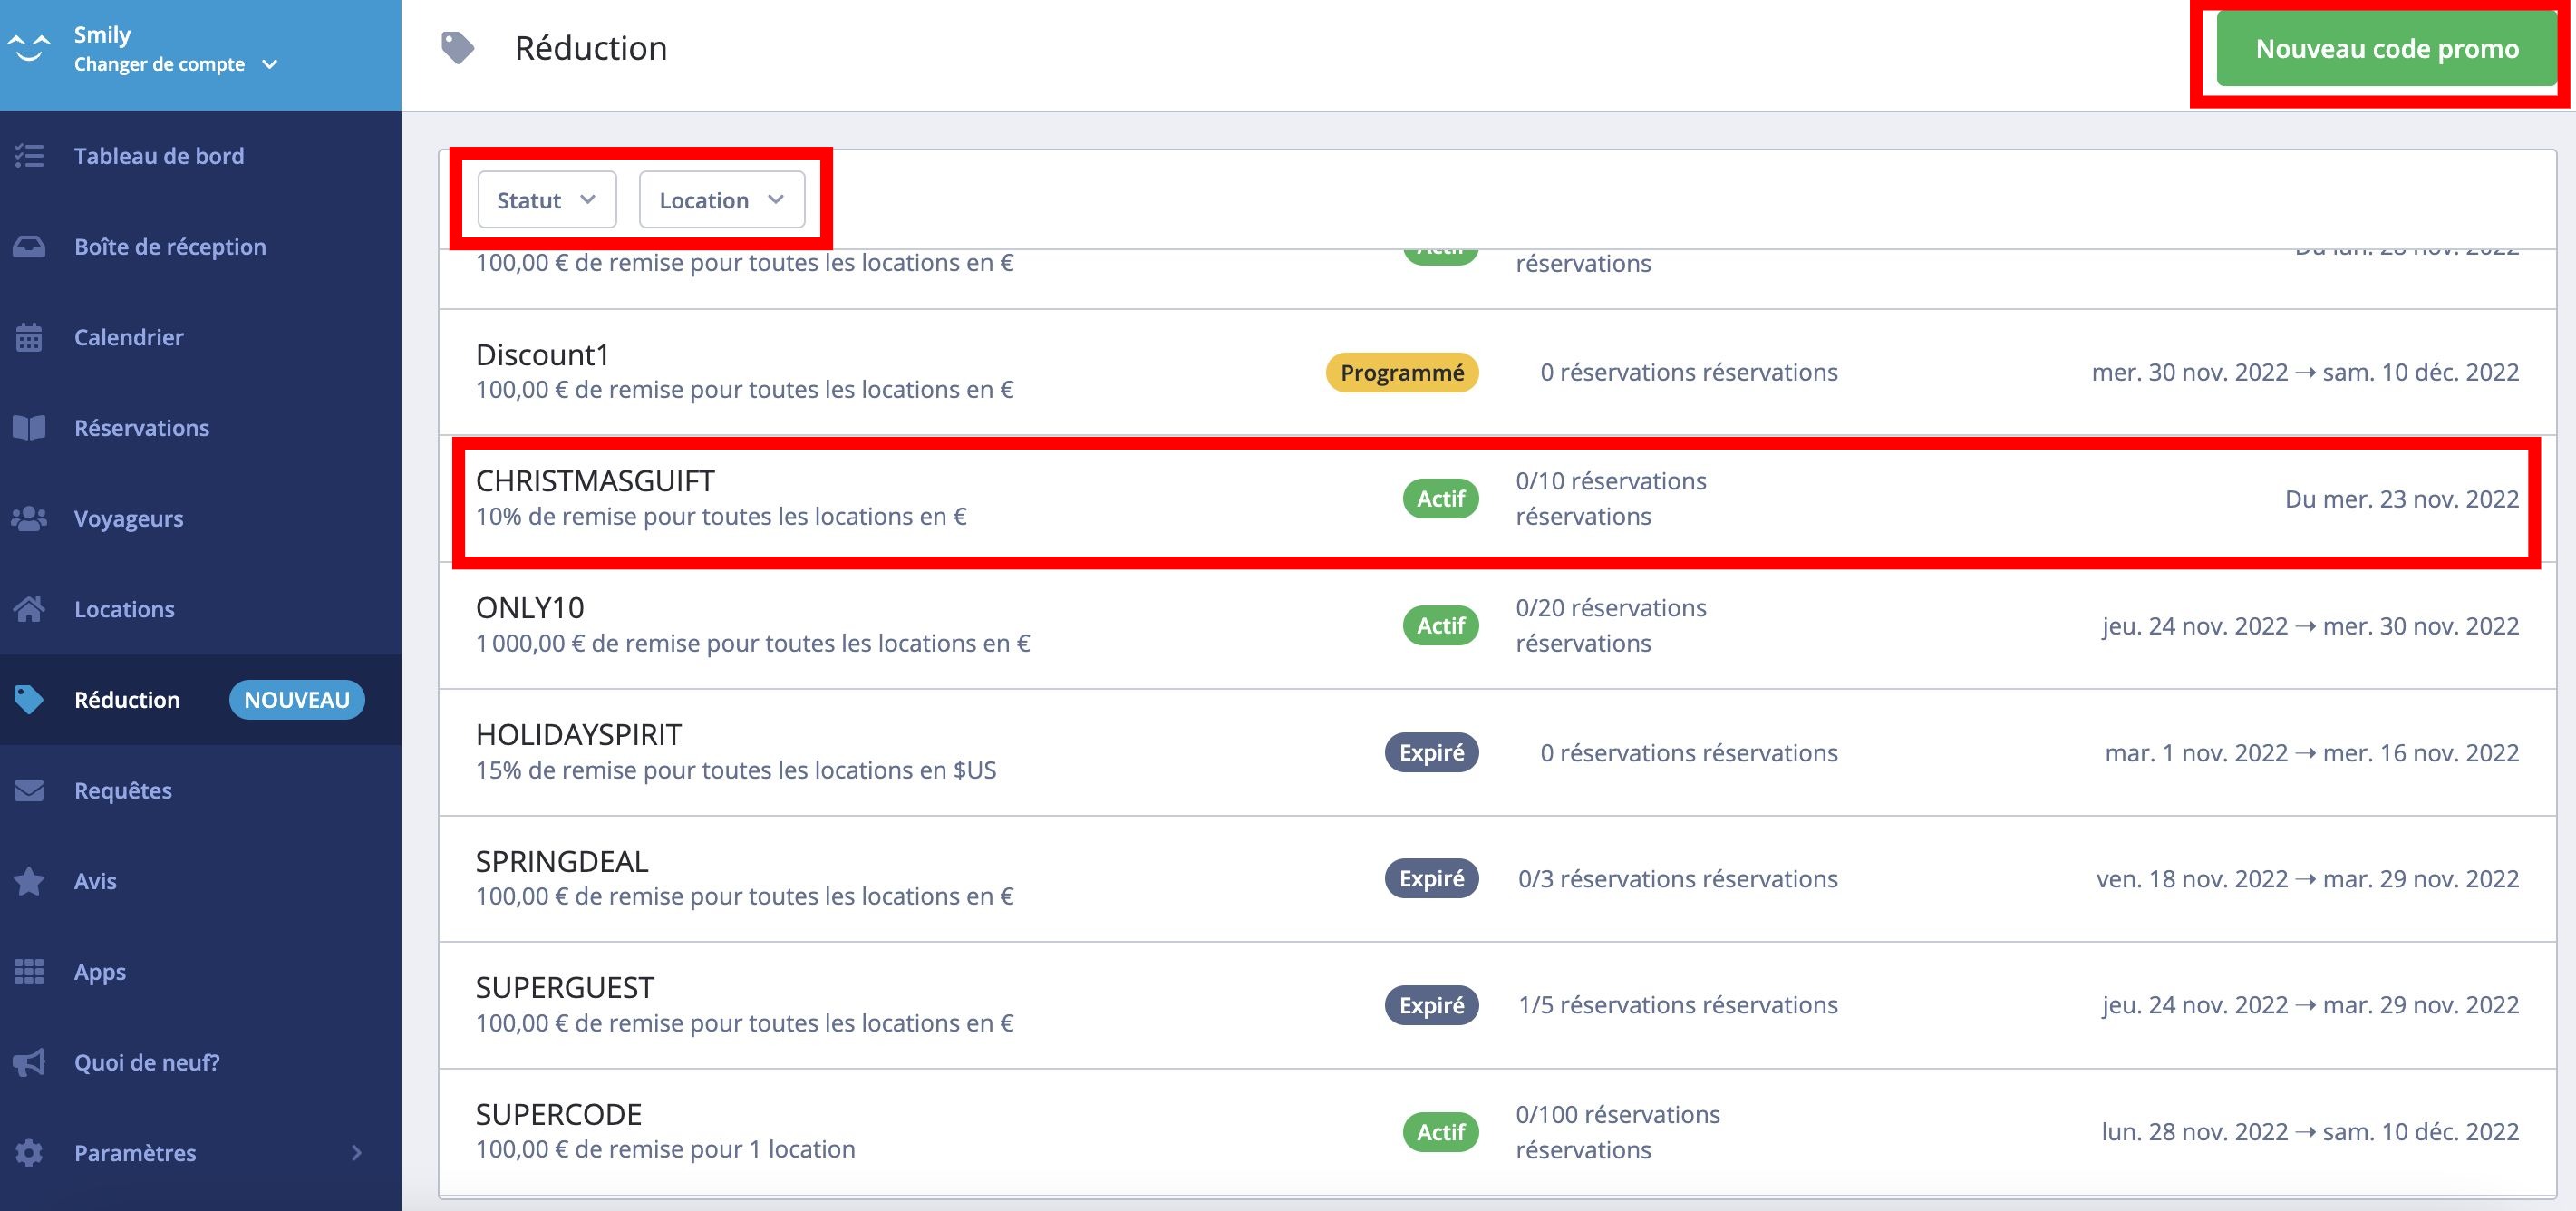2576x1211 pixels.
Task: Go to the Réduction menu item
Action: point(127,700)
